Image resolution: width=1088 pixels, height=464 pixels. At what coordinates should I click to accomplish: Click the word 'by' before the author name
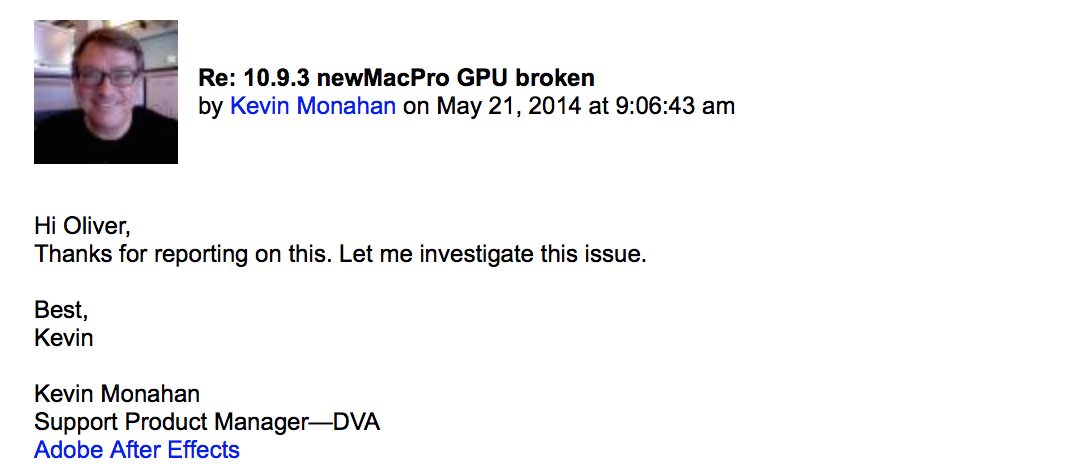tap(211, 106)
